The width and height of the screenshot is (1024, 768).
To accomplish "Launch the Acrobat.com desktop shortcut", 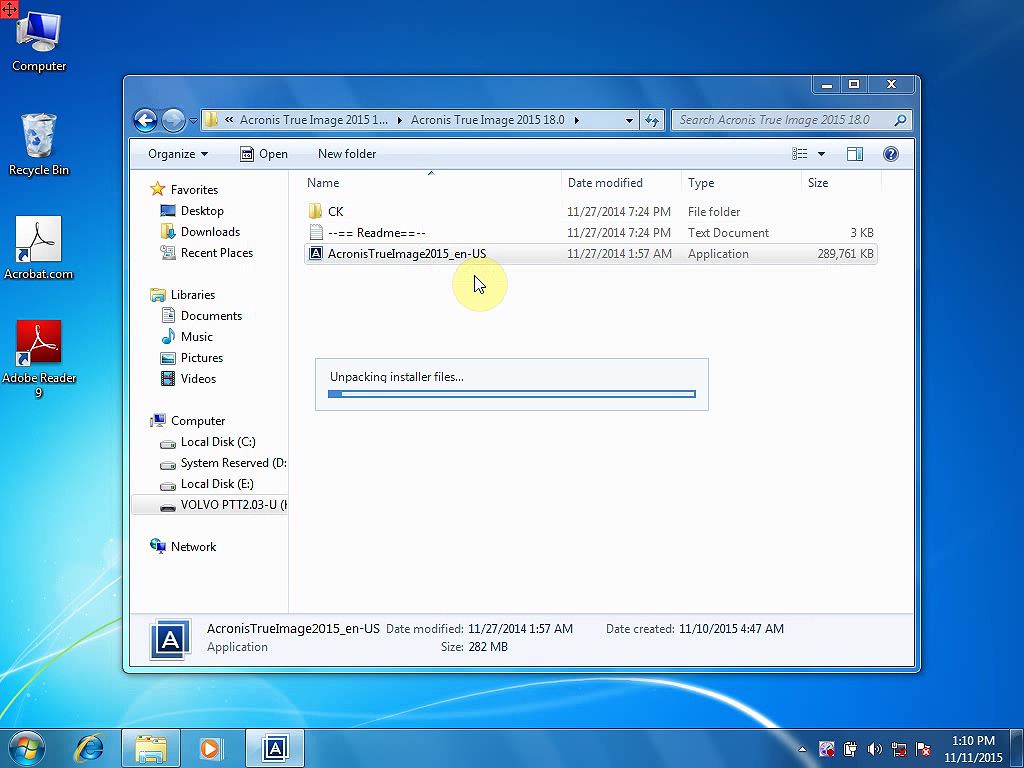I will (39, 248).
